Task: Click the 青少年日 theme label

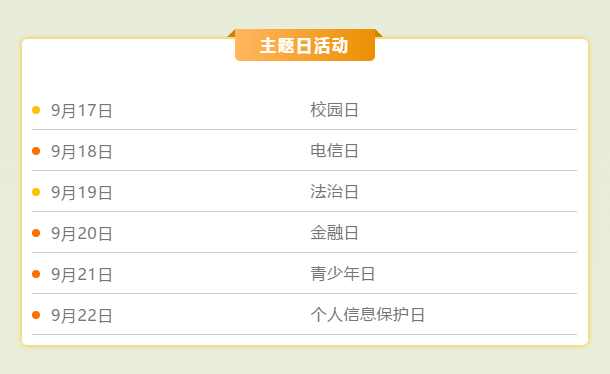Action: tap(342, 274)
